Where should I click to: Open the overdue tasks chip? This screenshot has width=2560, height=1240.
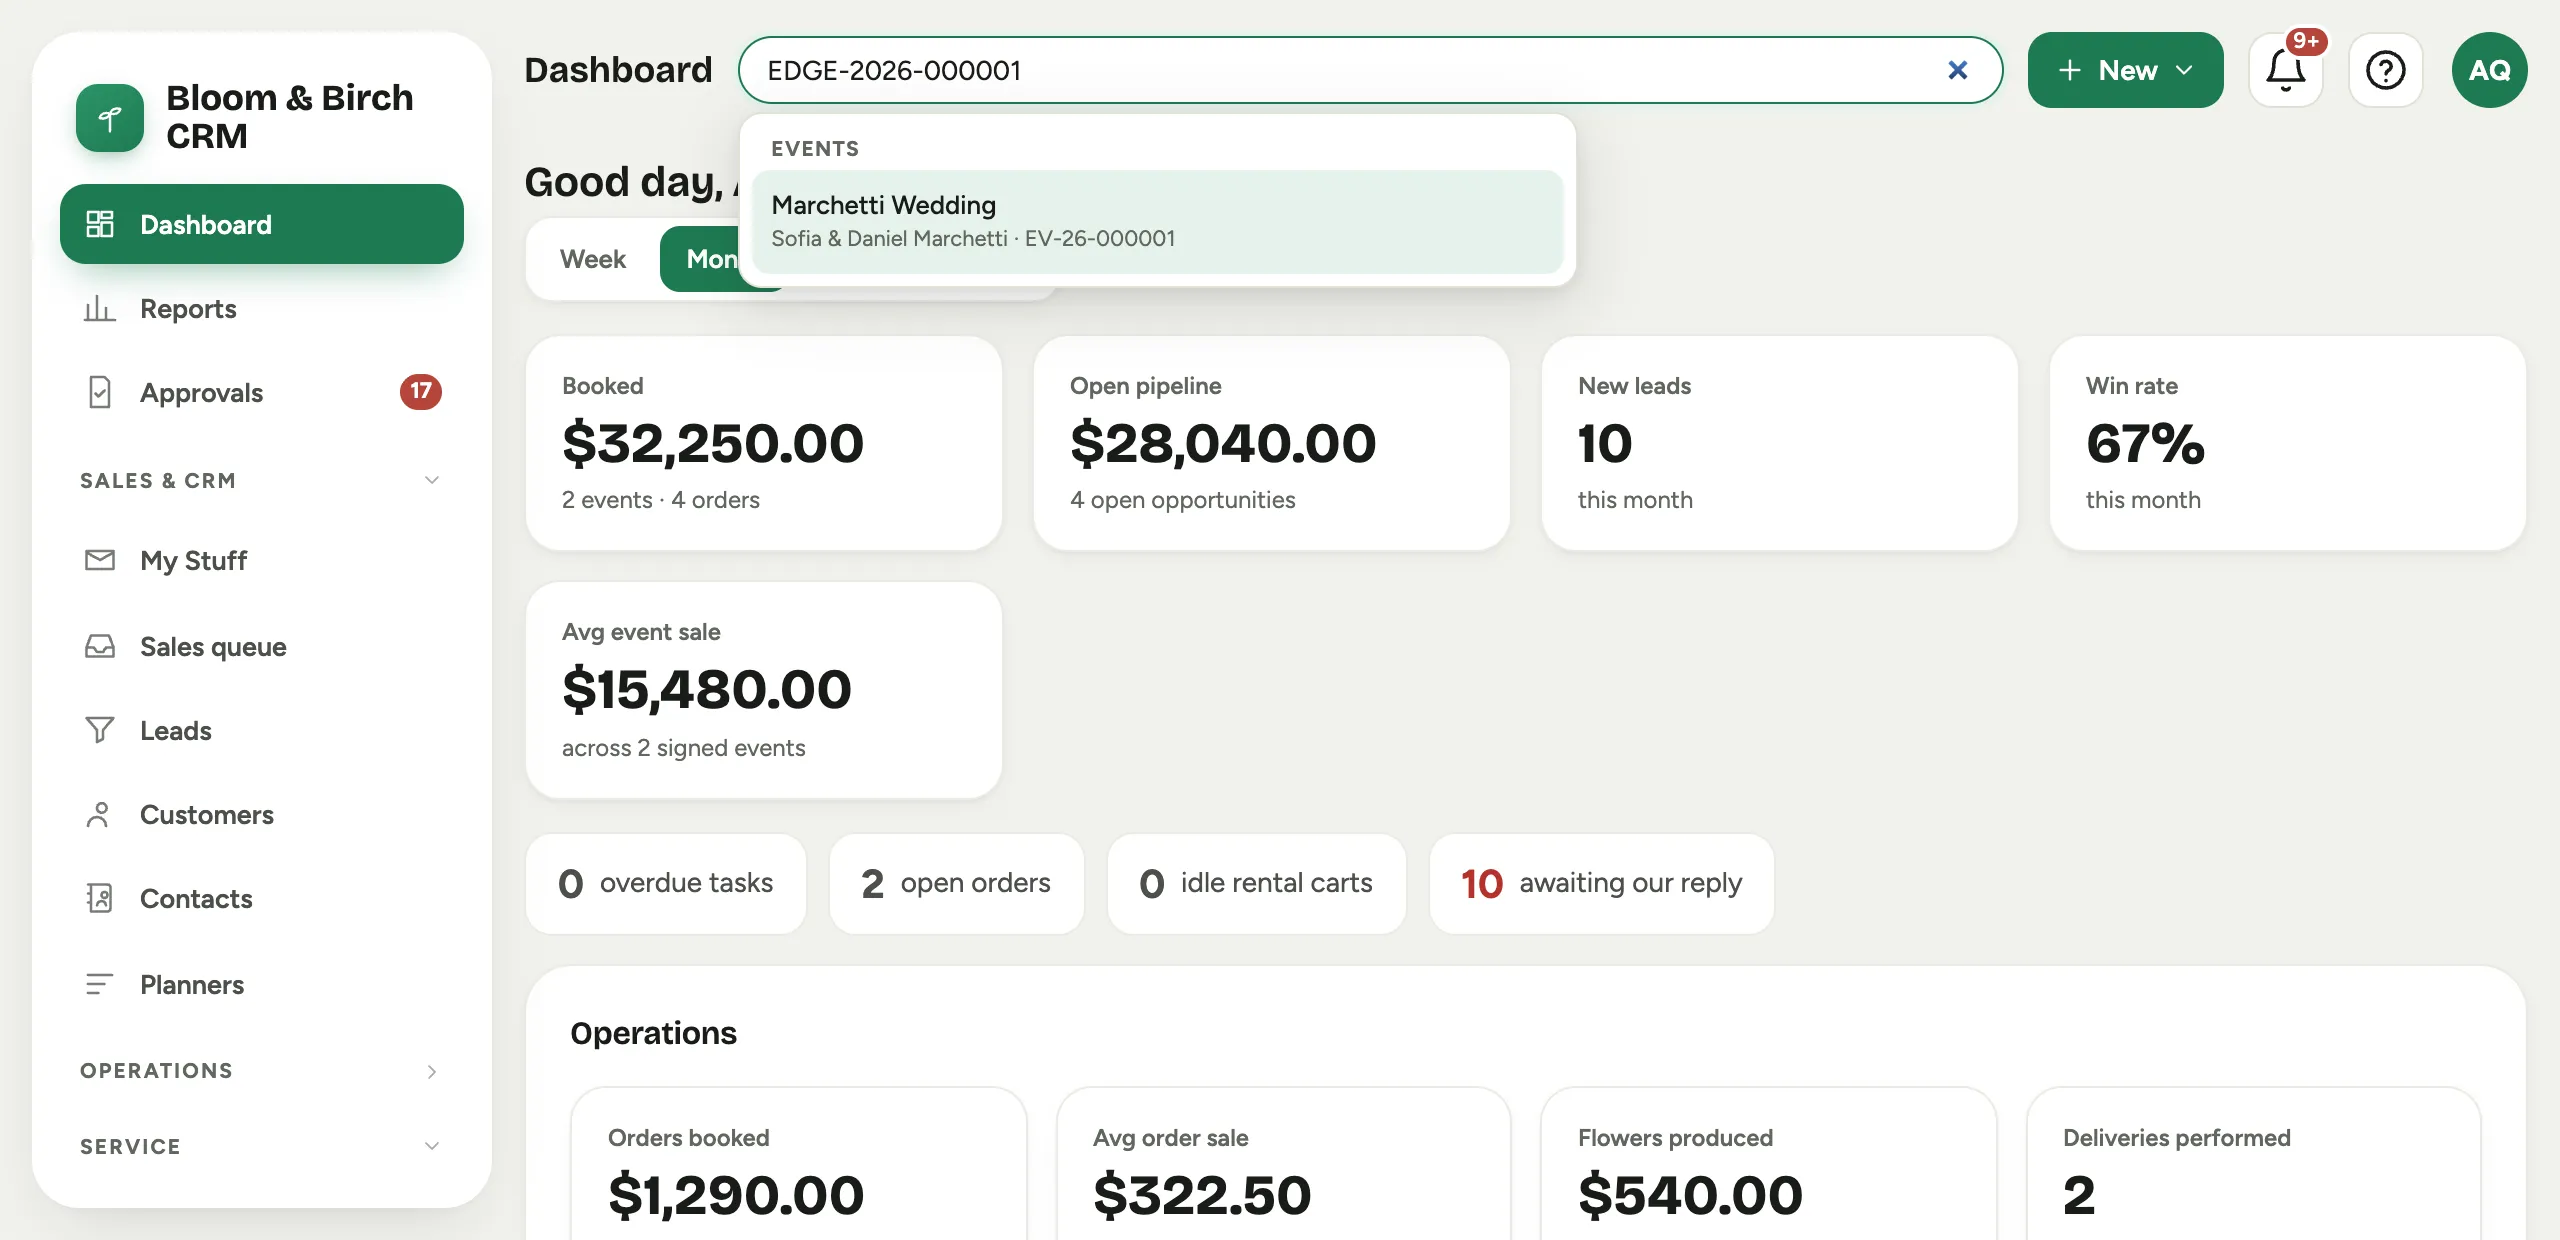pyautogui.click(x=666, y=883)
